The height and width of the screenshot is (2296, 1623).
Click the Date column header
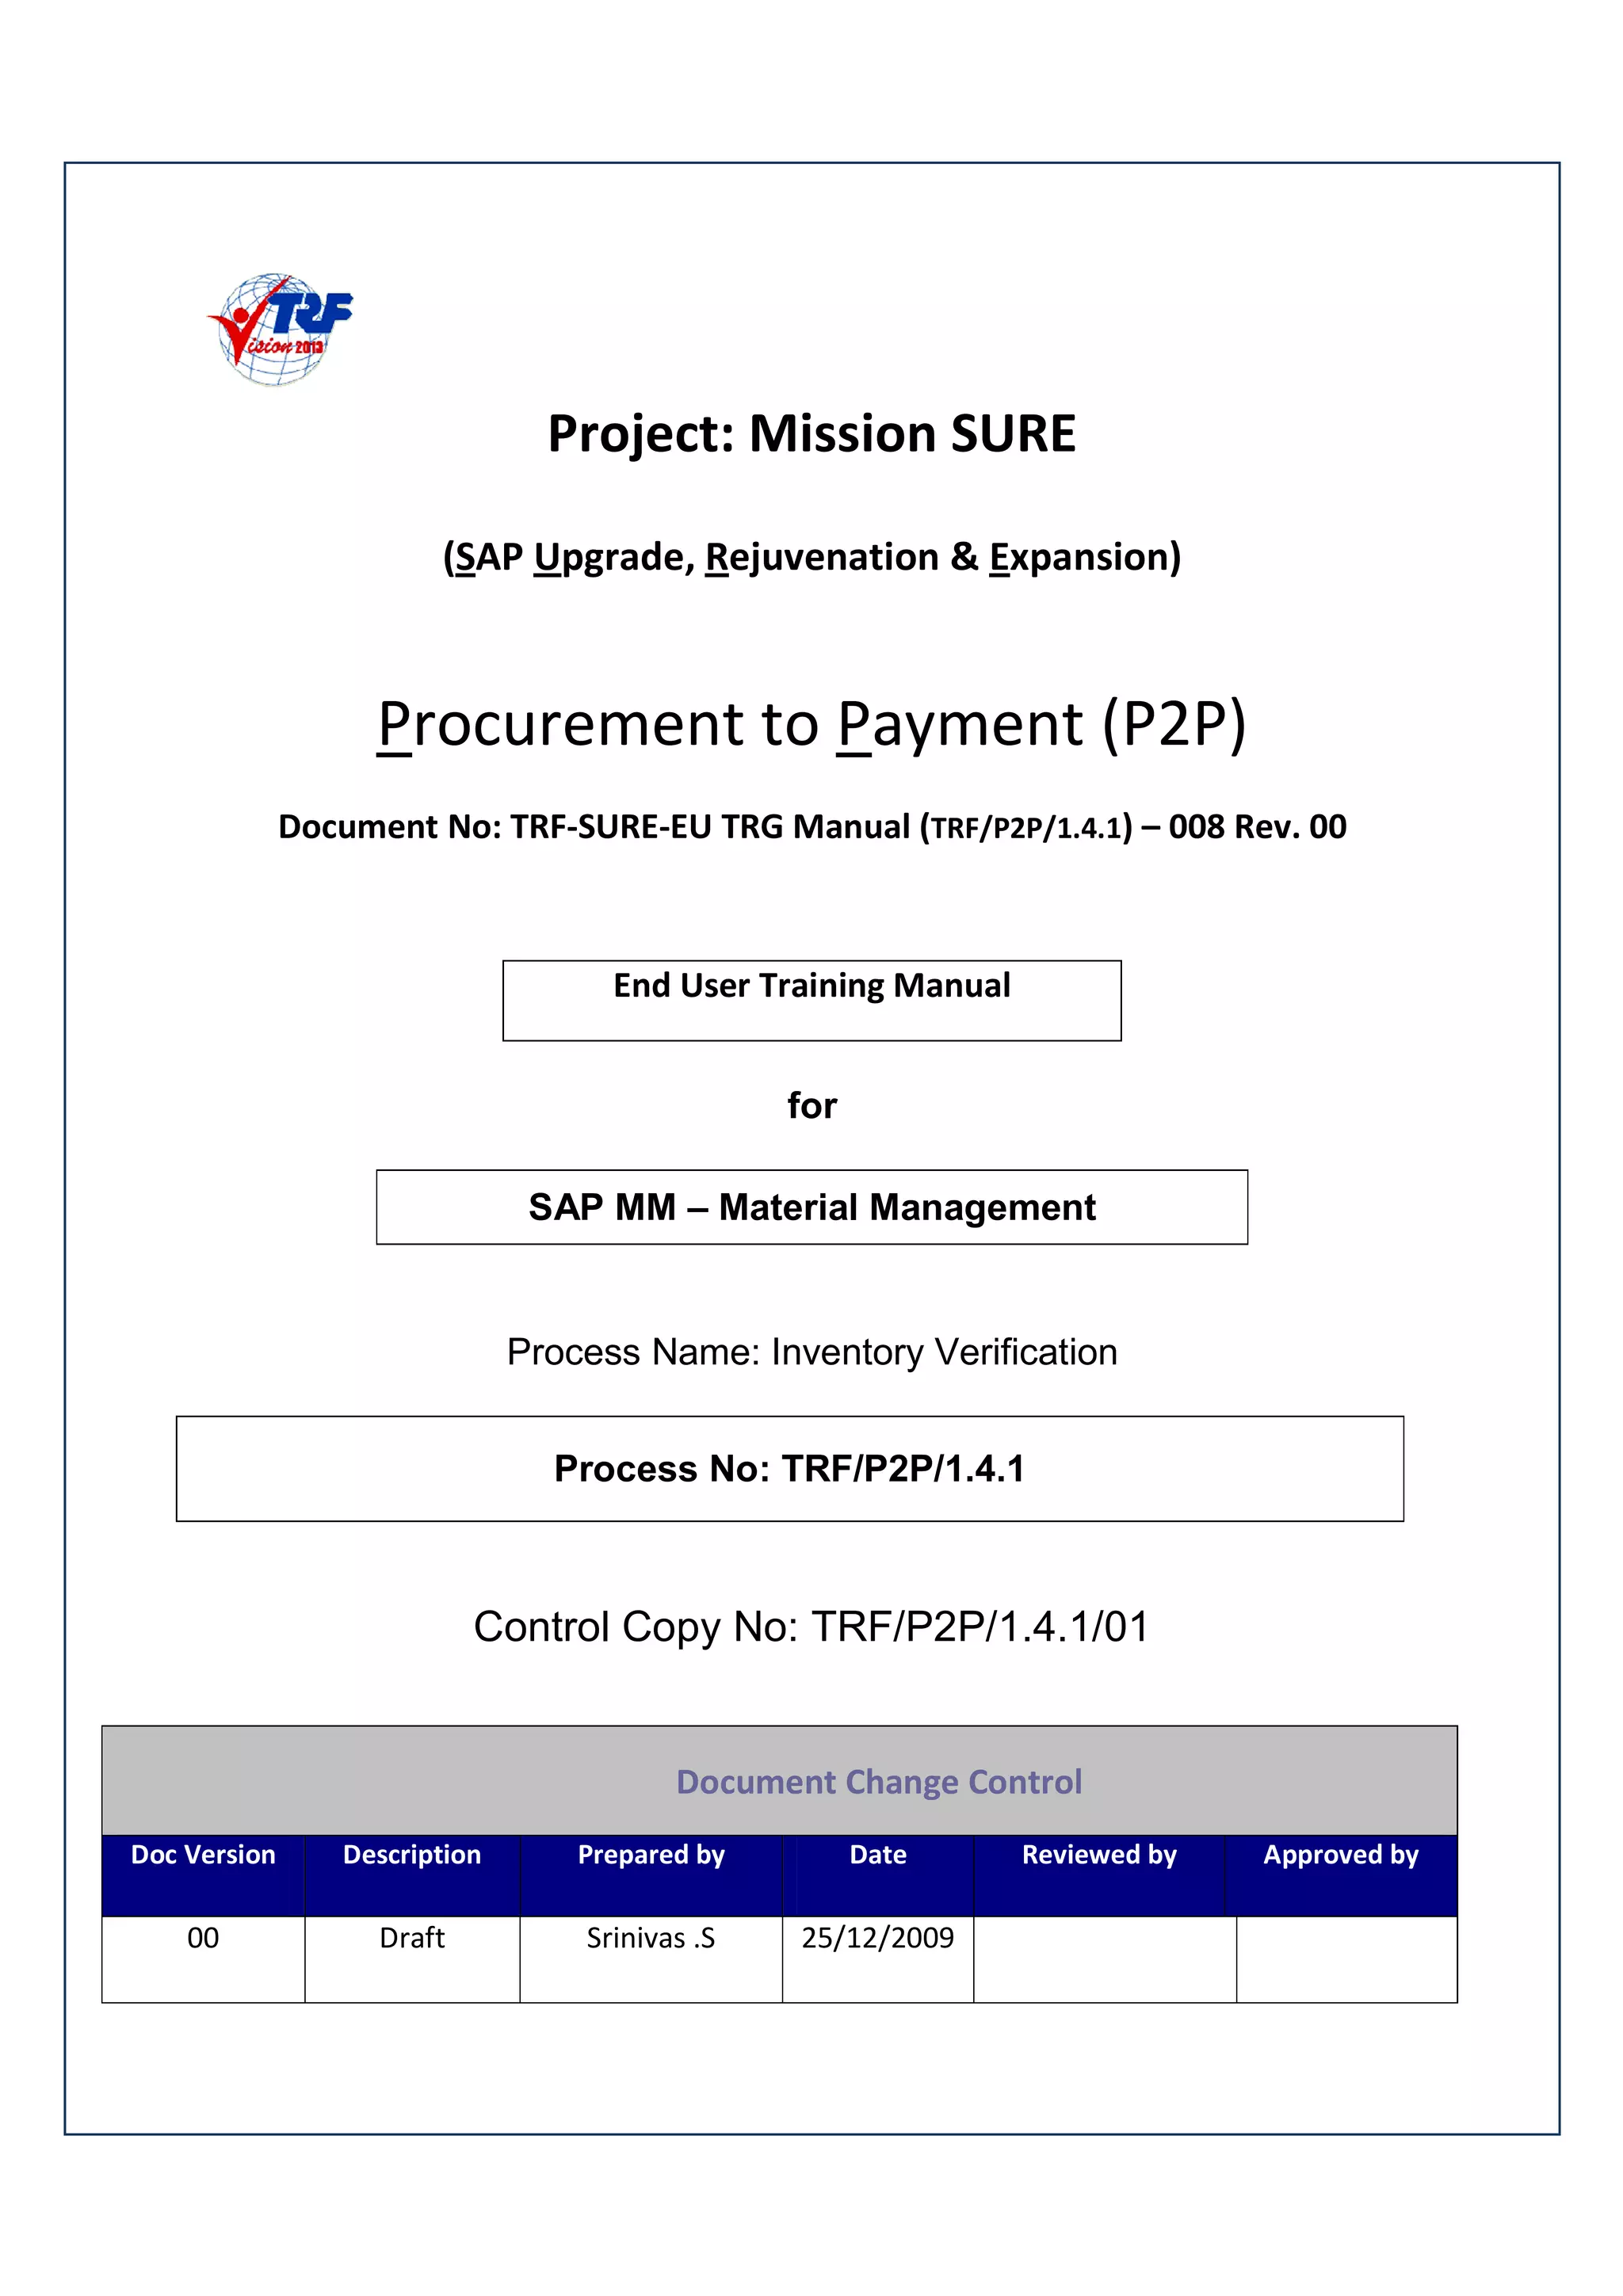pos(878,1855)
